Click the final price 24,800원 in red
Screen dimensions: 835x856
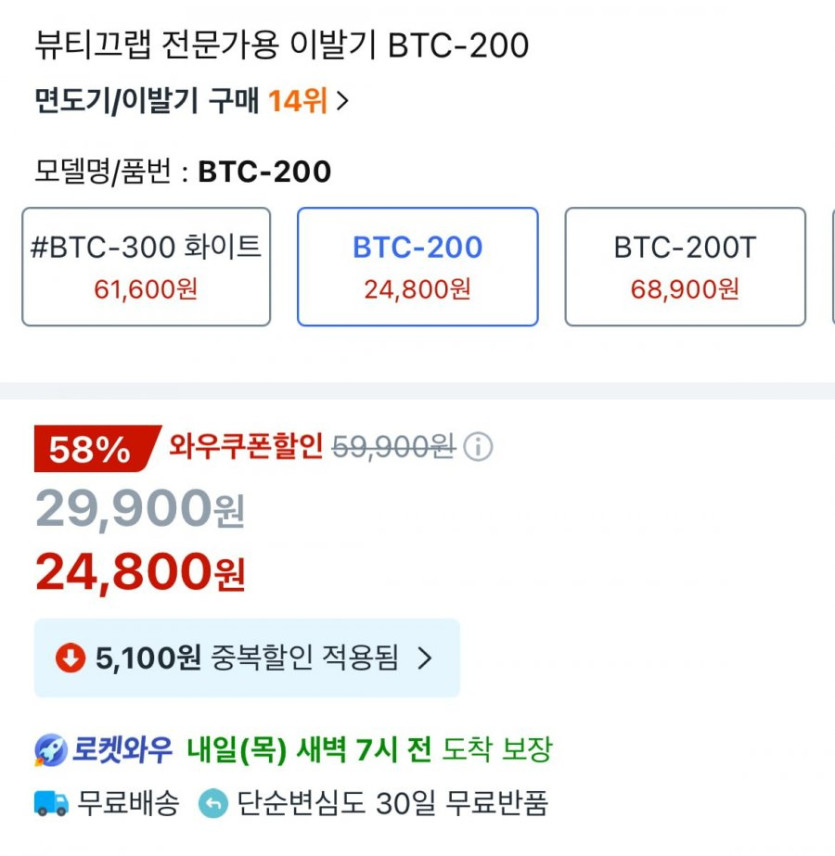click(140, 572)
